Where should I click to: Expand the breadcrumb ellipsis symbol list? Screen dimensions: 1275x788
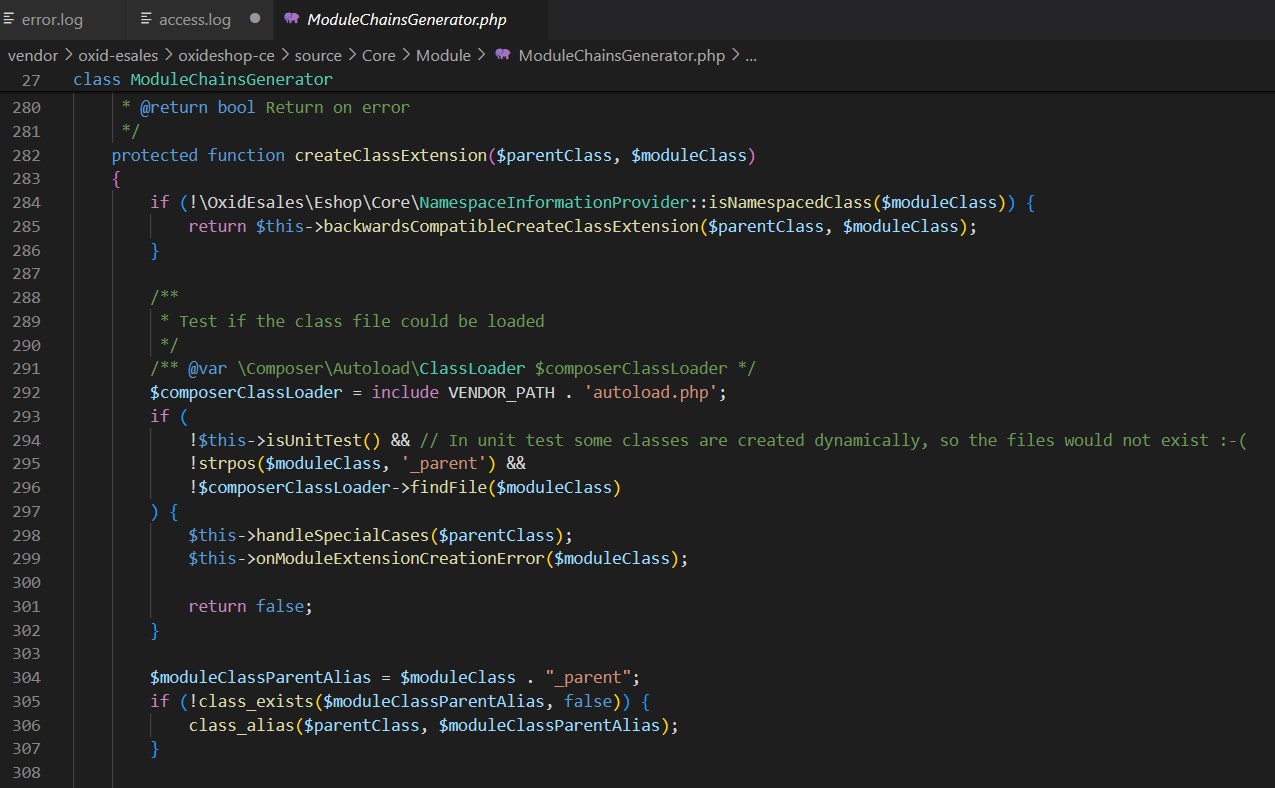(x=751, y=55)
